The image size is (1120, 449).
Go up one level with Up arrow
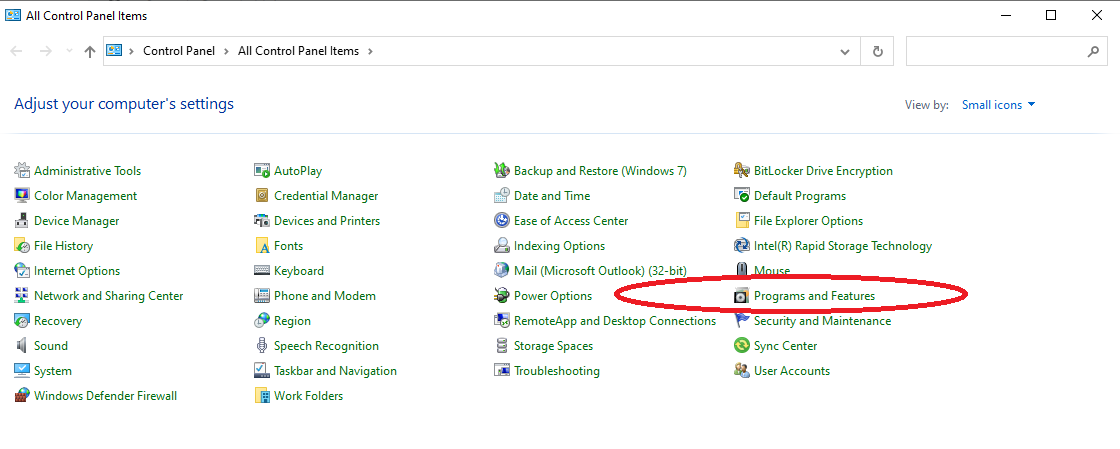pyautogui.click(x=89, y=51)
